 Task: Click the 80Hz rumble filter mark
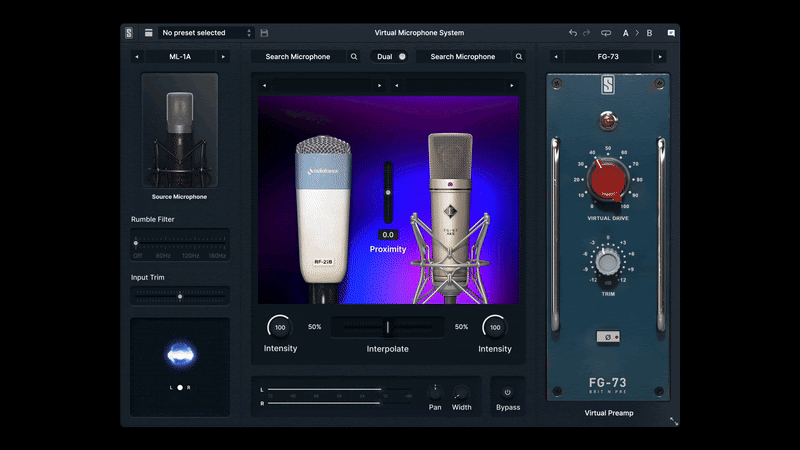click(163, 256)
